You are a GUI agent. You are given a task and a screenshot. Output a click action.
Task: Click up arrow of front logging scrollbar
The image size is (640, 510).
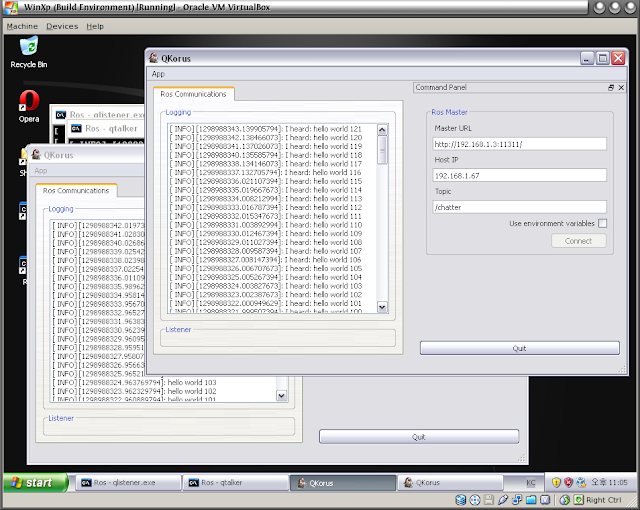coord(382,130)
